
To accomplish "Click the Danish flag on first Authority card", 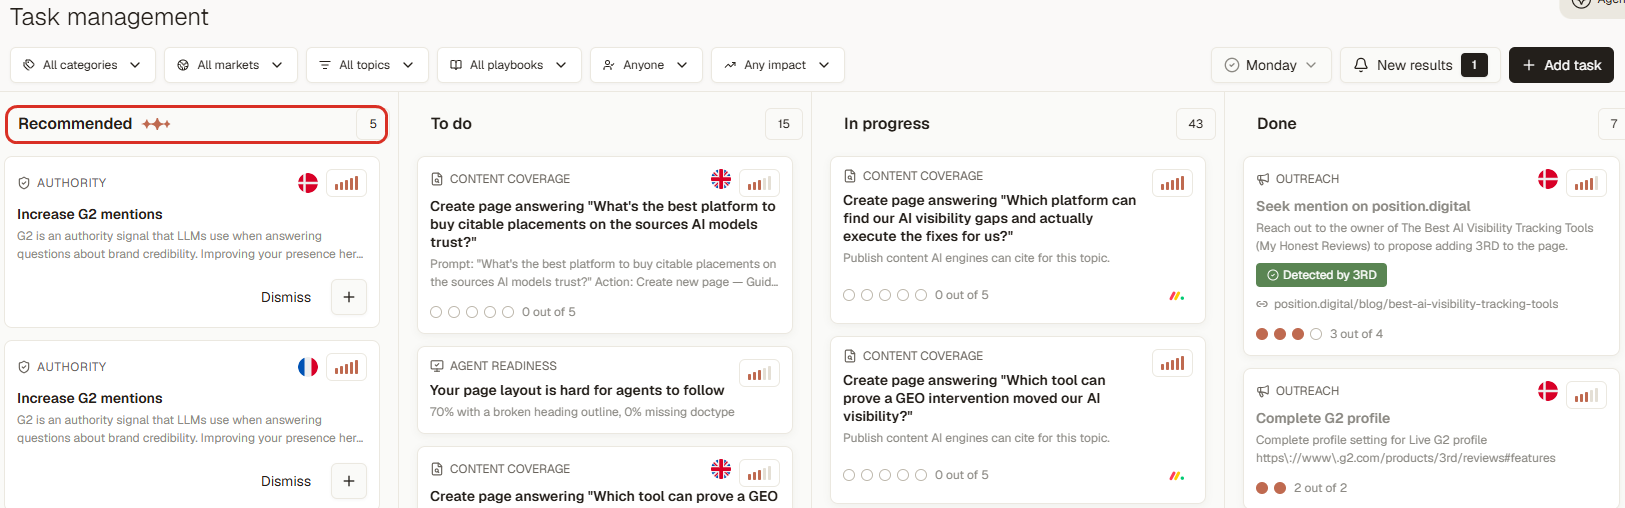I will tap(308, 183).
